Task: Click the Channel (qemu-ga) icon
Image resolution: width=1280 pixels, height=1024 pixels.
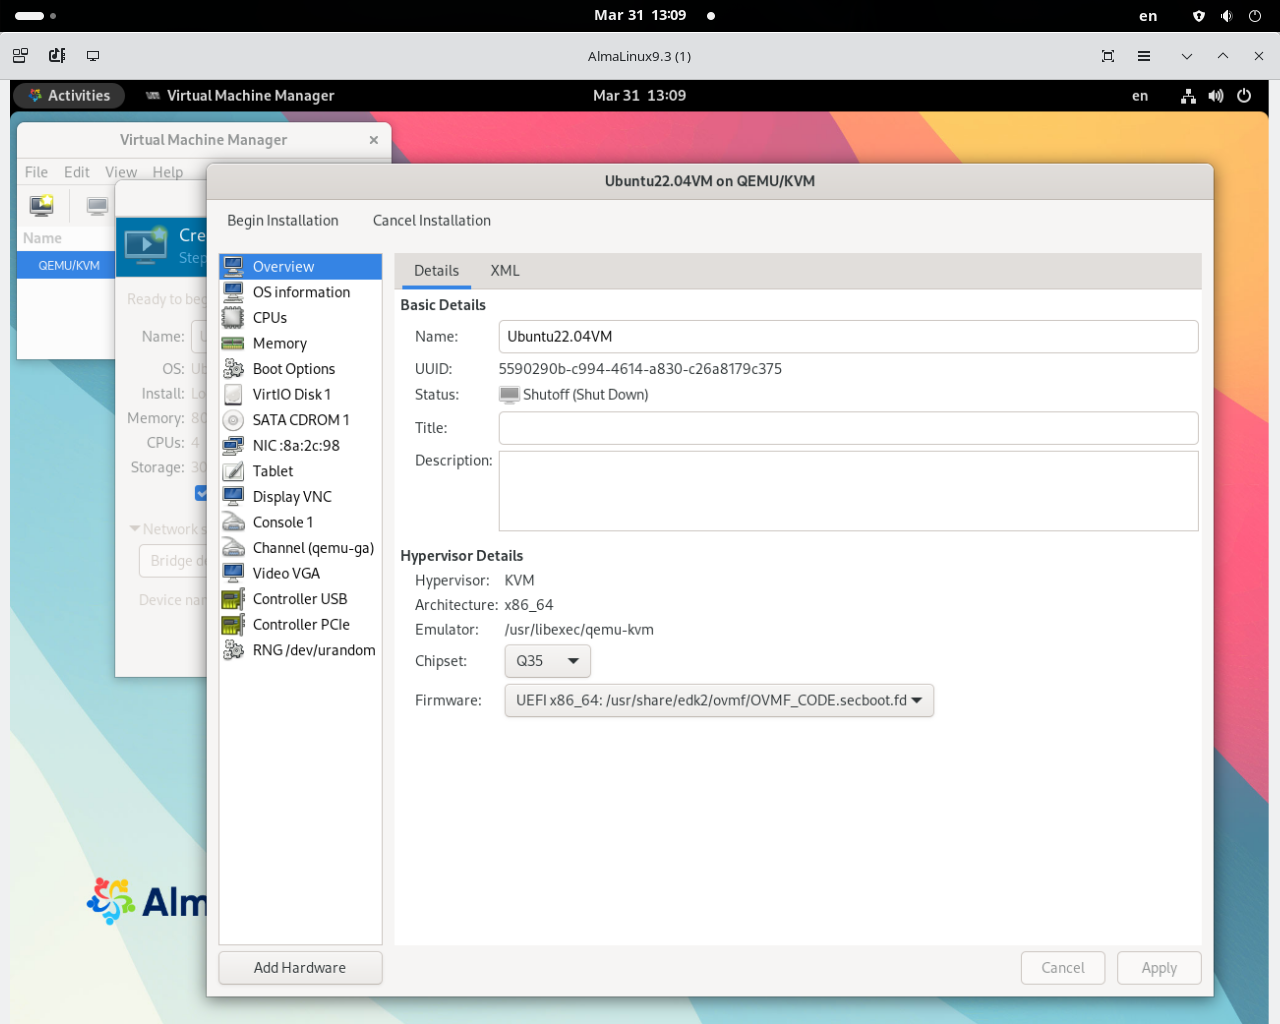Action: coord(233,548)
